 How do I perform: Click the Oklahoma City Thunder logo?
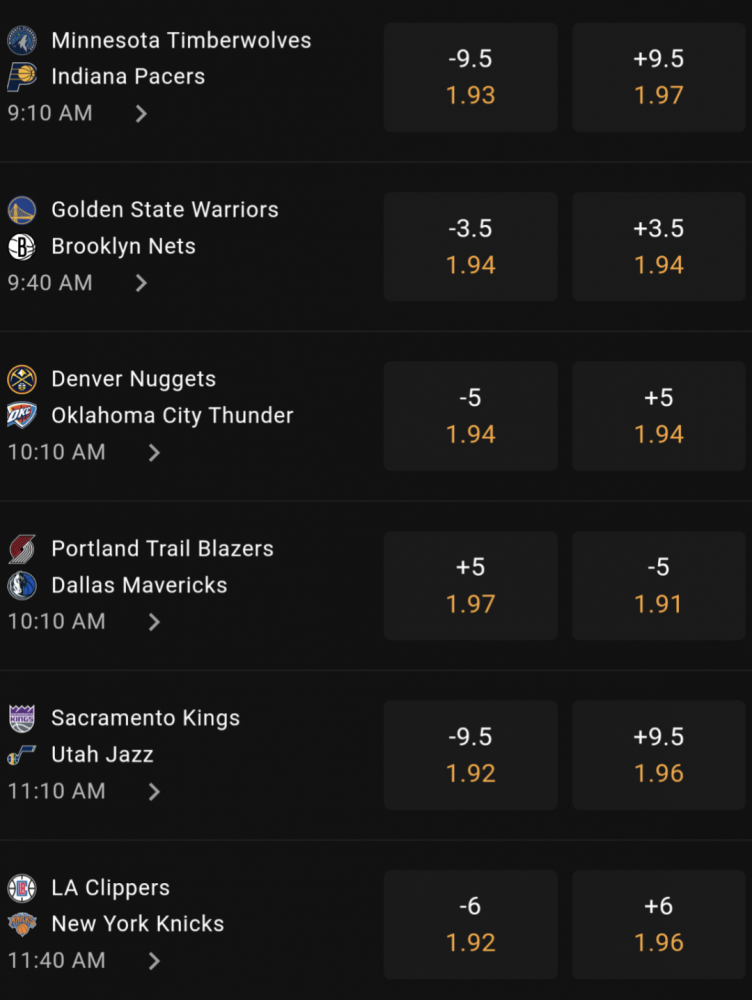tap(22, 415)
